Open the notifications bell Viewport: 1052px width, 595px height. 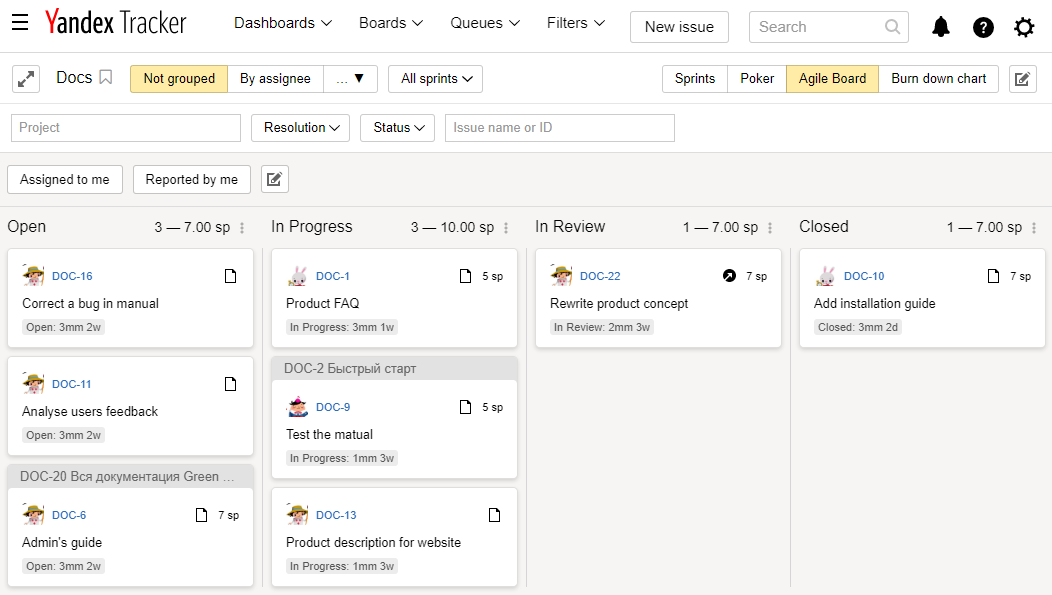pyautogui.click(x=941, y=27)
